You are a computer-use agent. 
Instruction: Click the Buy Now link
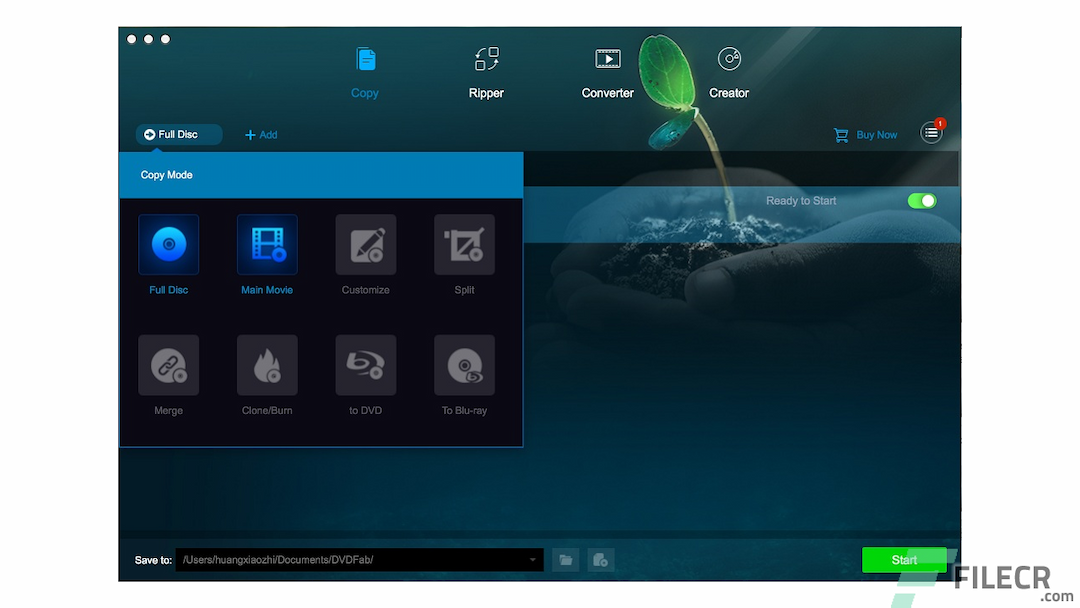(x=866, y=134)
